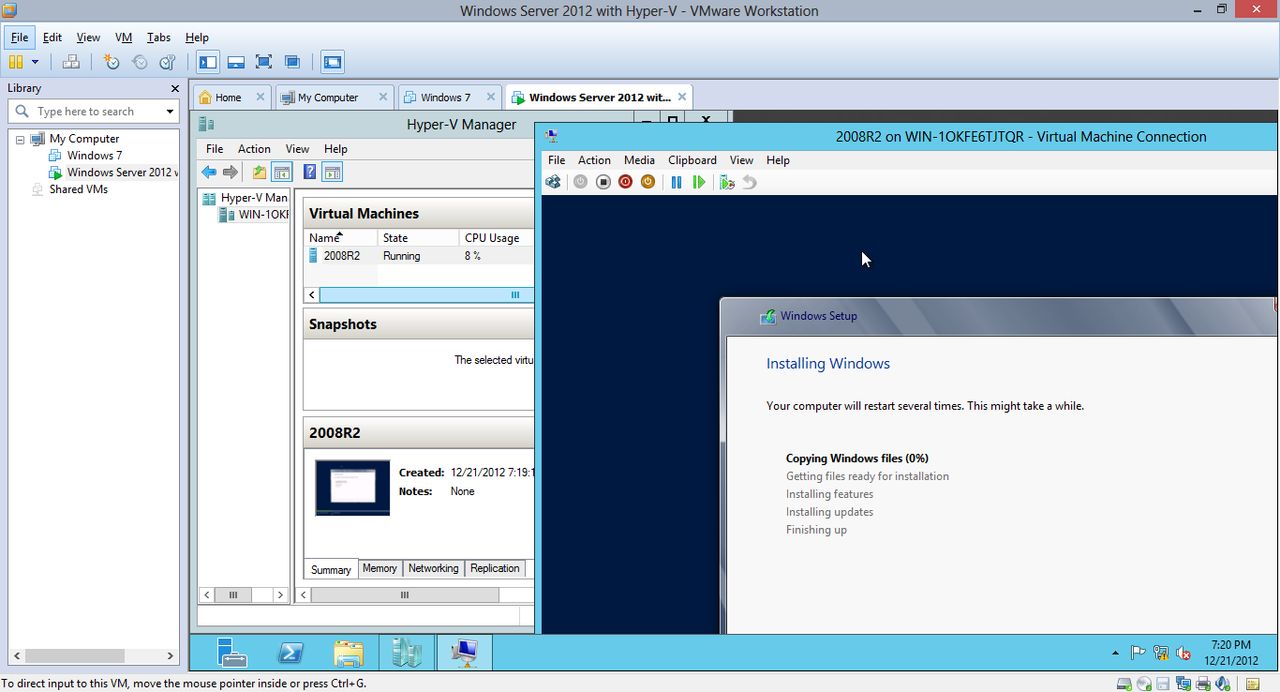Click Revert icon in VM Connection toolbar

click(749, 182)
